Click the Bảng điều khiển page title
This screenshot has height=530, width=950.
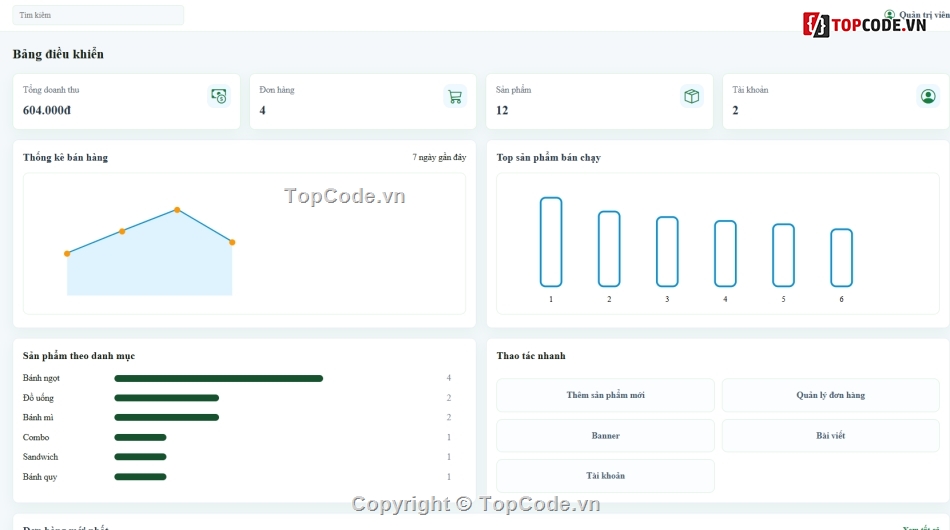[58, 54]
